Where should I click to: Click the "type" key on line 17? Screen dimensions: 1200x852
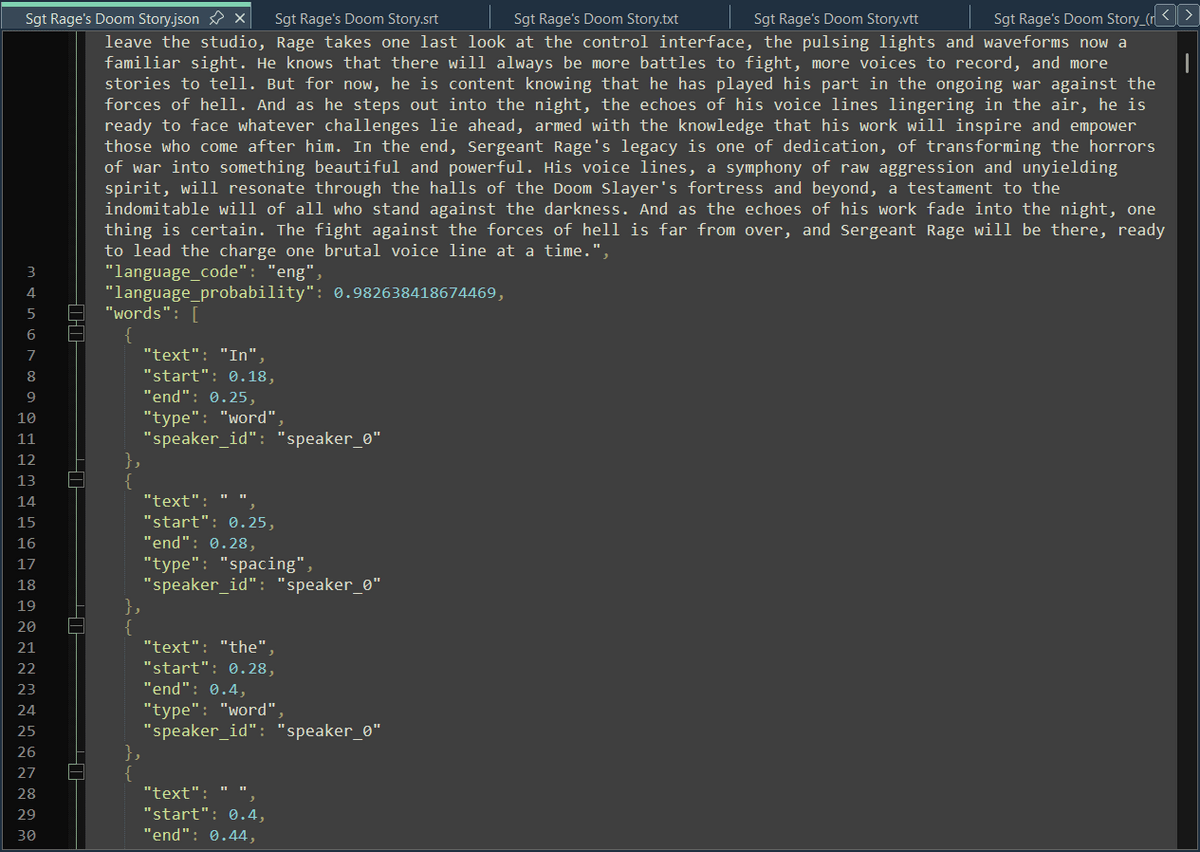point(173,564)
